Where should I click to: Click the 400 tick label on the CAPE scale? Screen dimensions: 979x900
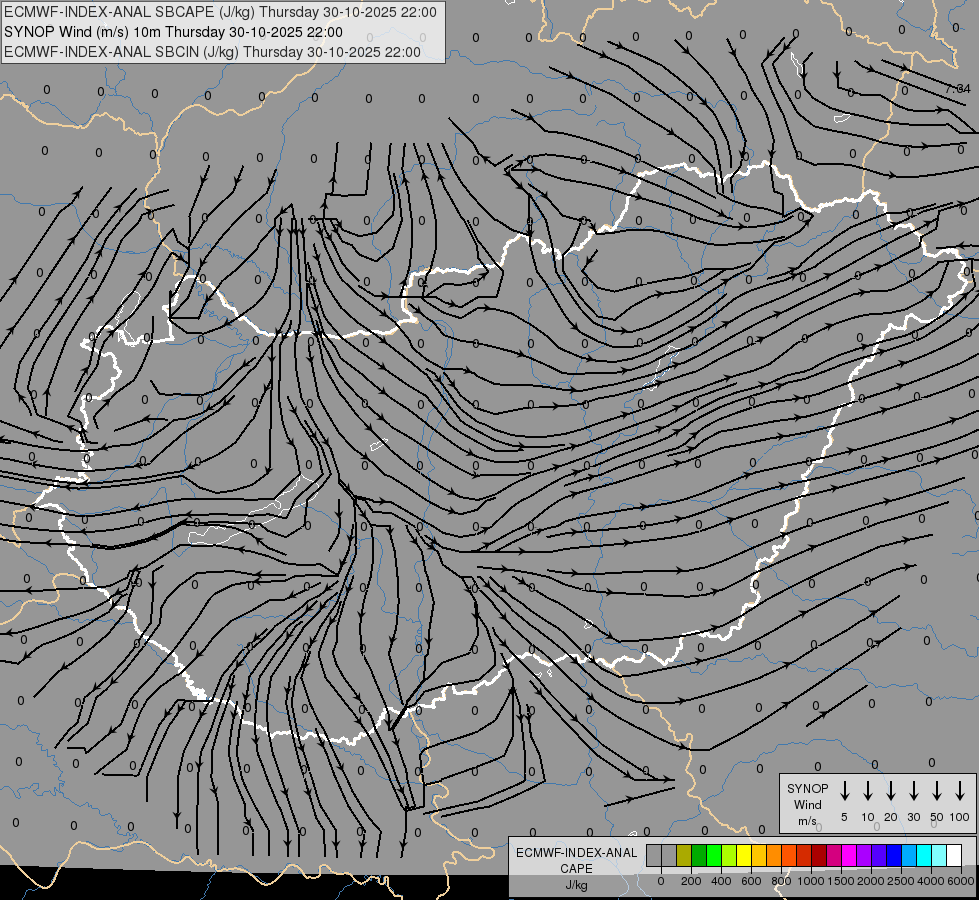tap(721, 881)
